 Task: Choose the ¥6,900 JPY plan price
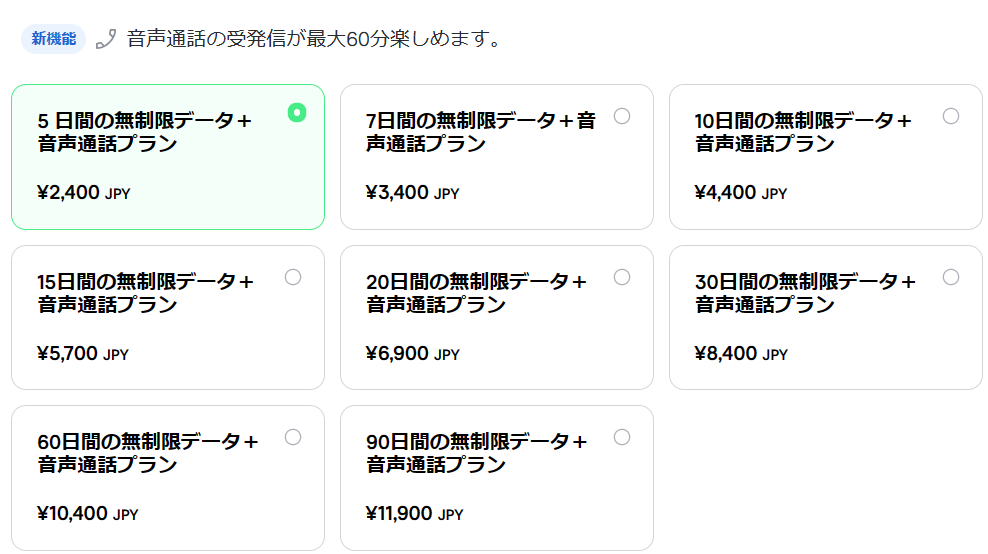(x=413, y=354)
